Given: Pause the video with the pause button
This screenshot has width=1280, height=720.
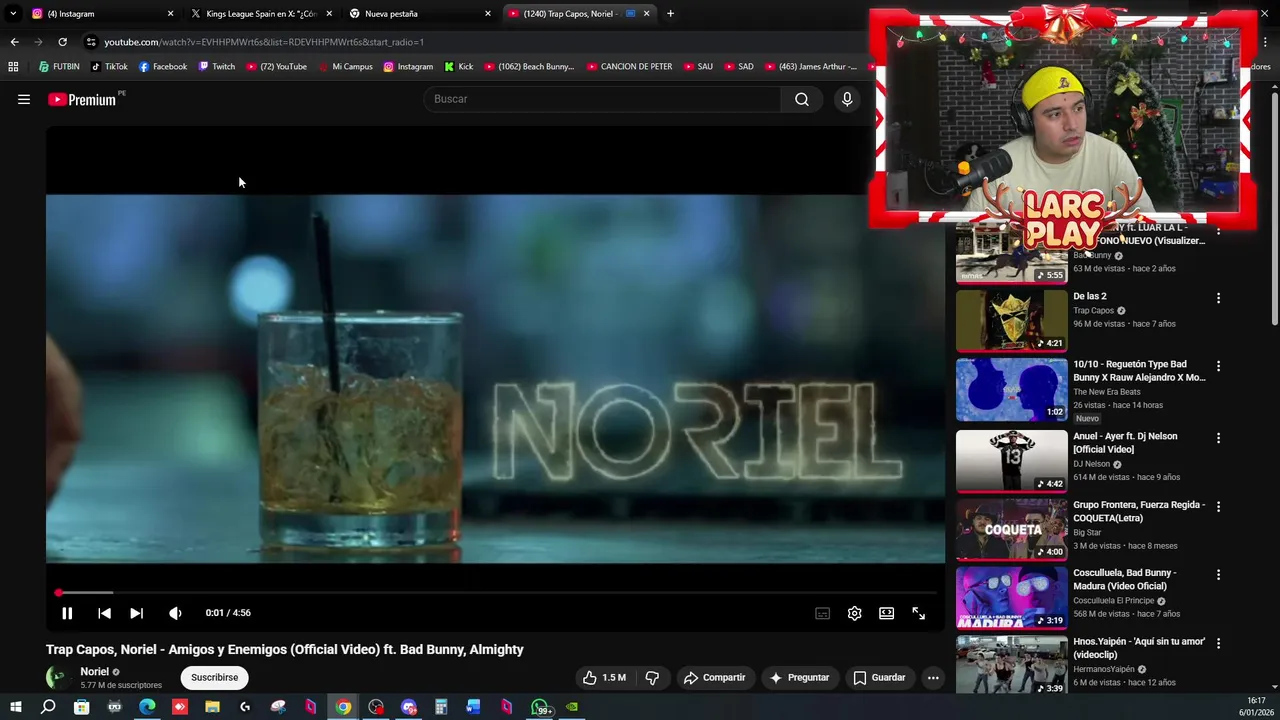Looking at the screenshot, I should click(x=67, y=613).
